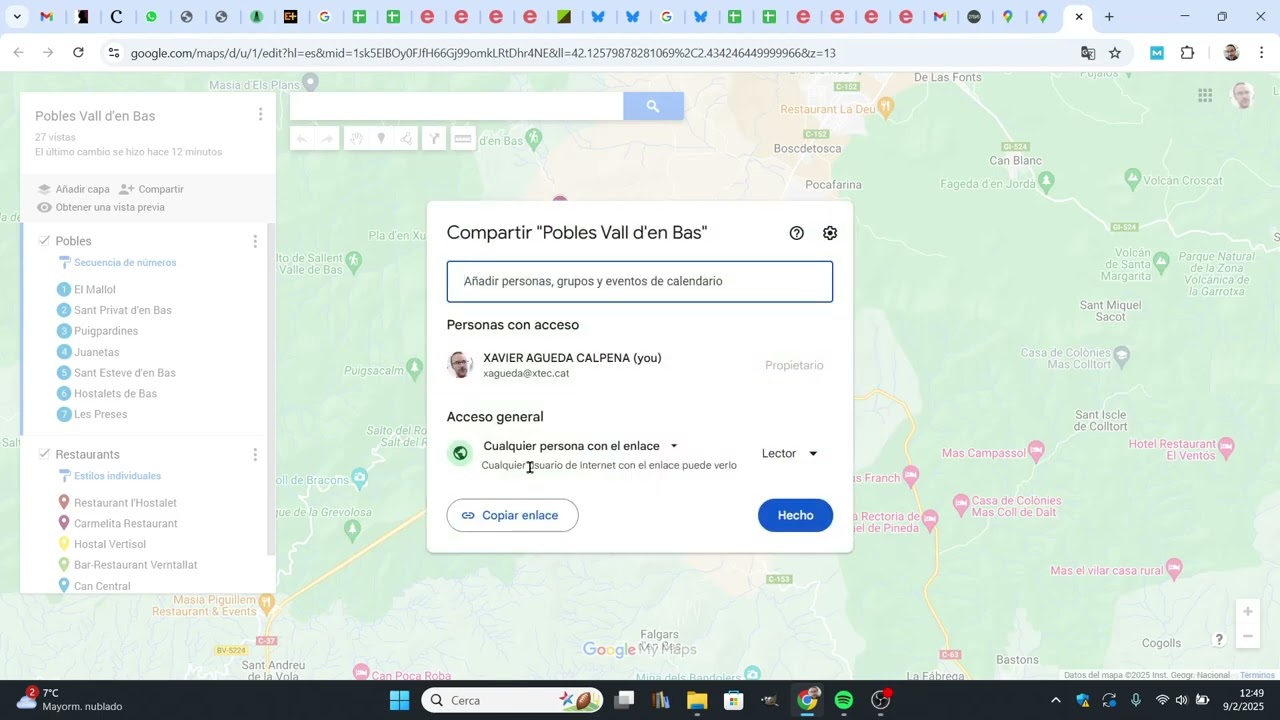Bookmark this page with star icon
The width and height of the screenshot is (1280, 720).
tap(1115, 53)
